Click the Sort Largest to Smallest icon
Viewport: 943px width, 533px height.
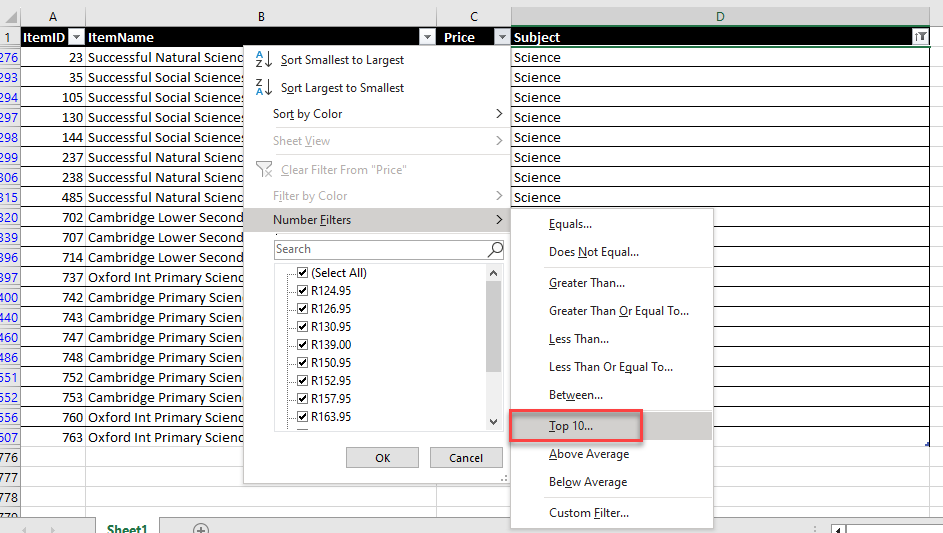tap(264, 88)
